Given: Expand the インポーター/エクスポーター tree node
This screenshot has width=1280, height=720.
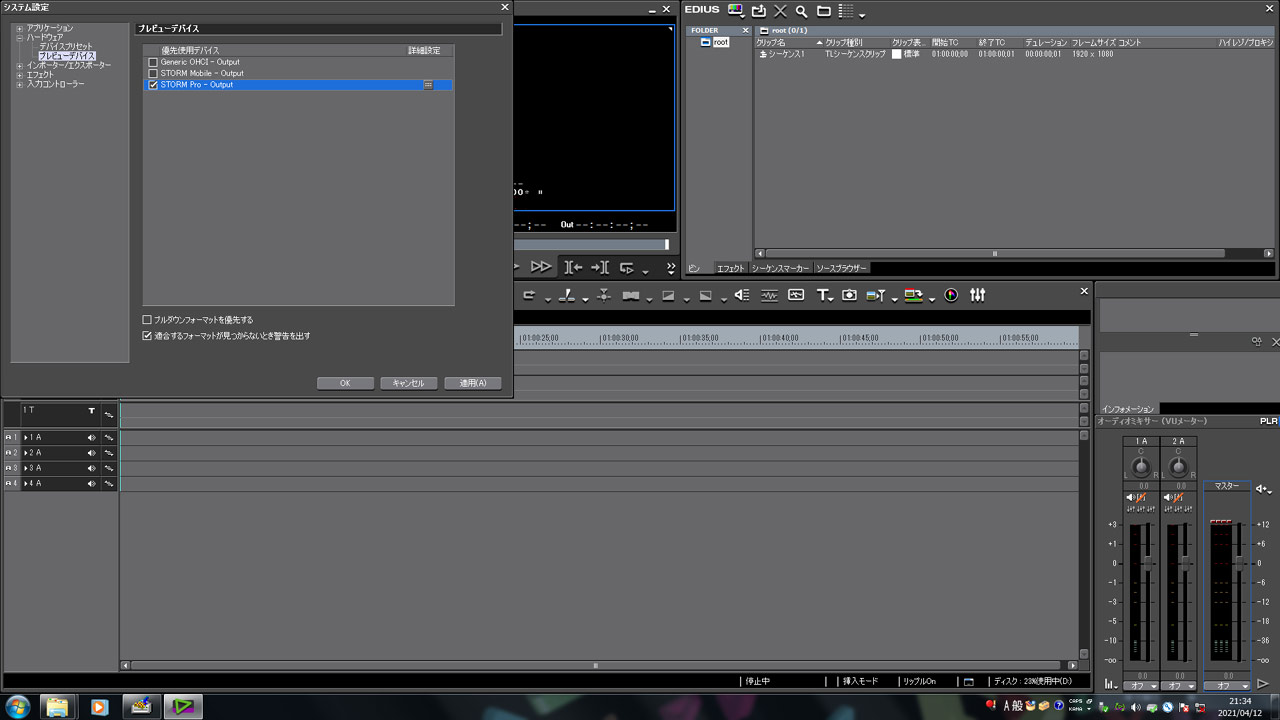Looking at the screenshot, I should [x=19, y=65].
